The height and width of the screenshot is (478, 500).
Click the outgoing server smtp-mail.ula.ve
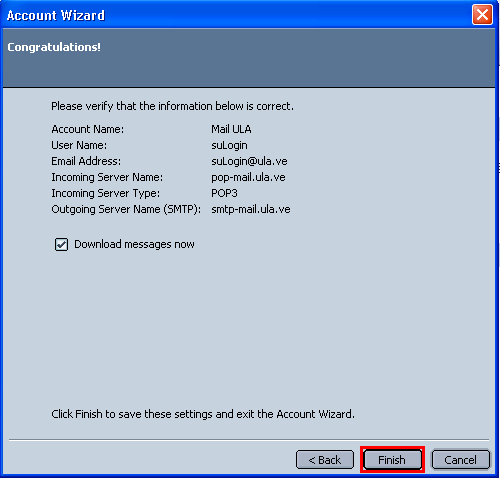251,209
